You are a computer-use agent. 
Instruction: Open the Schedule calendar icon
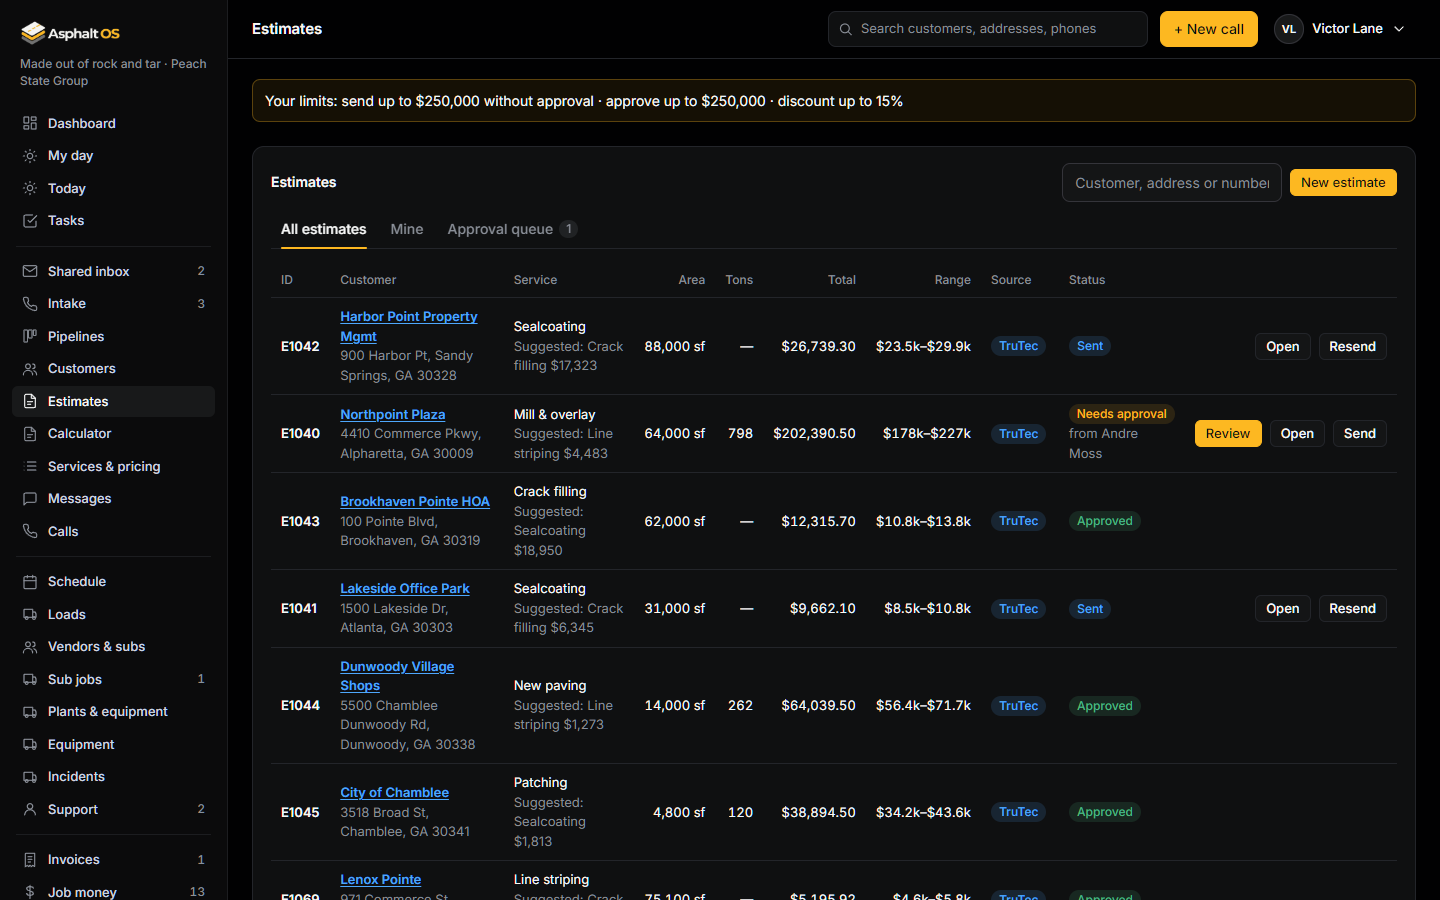point(30,582)
